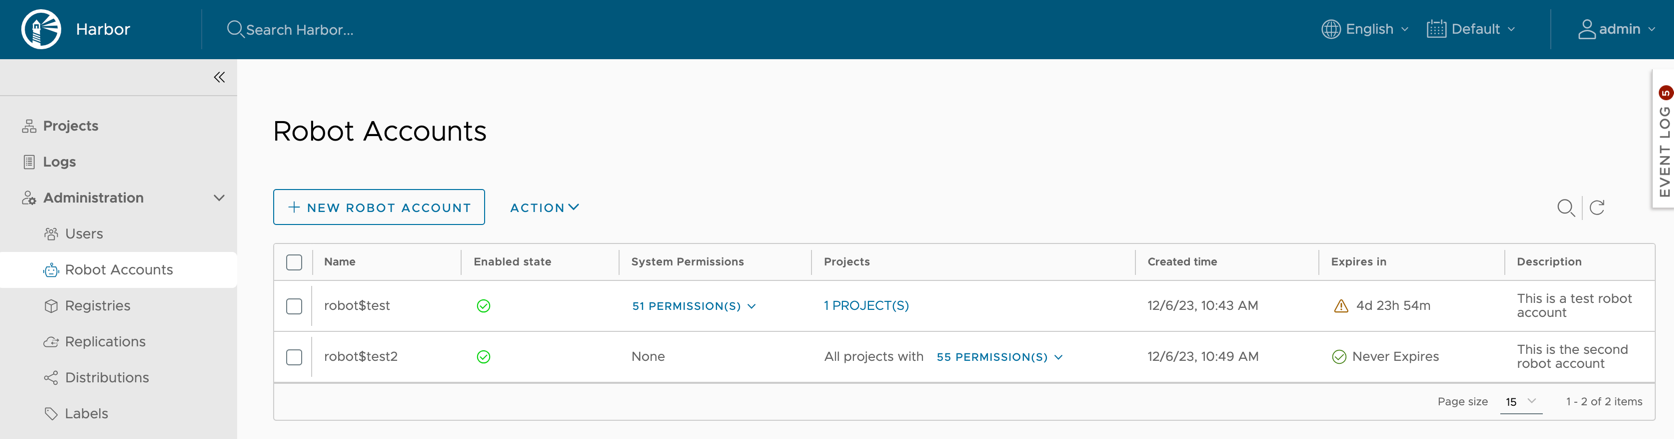Open the admin user menu
Viewport: 1674px width, 439px height.
coord(1616,29)
